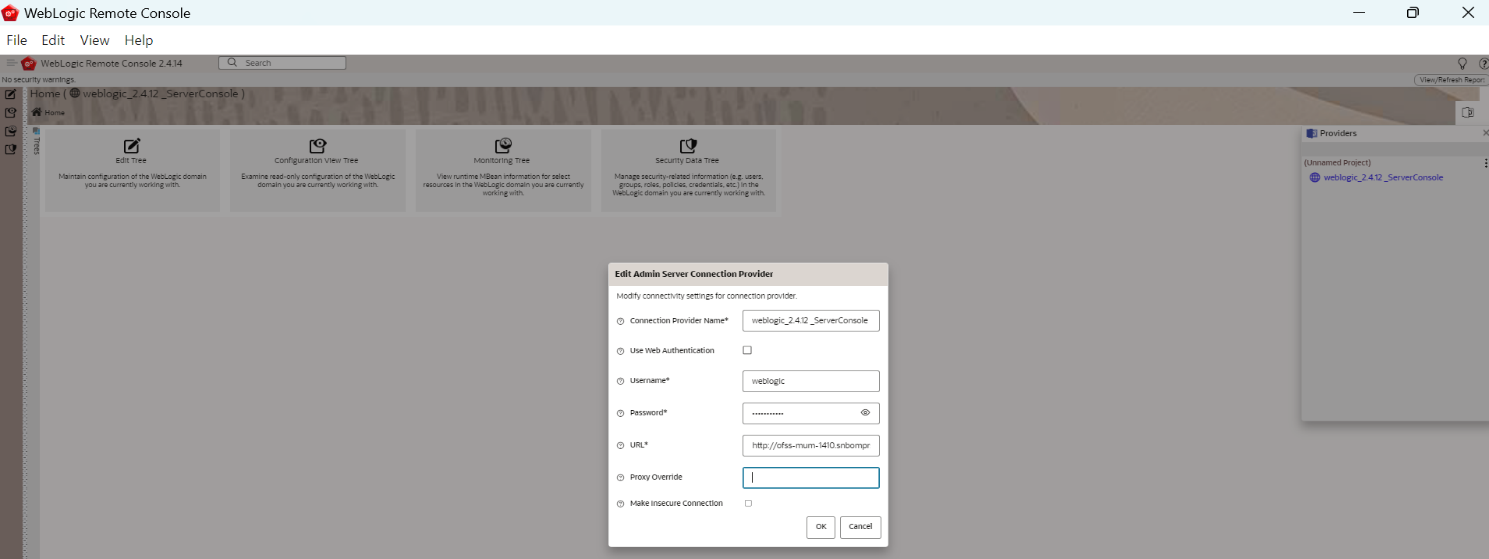1489x559 pixels.
Task: Show password using the eye icon
Action: (x=865, y=412)
